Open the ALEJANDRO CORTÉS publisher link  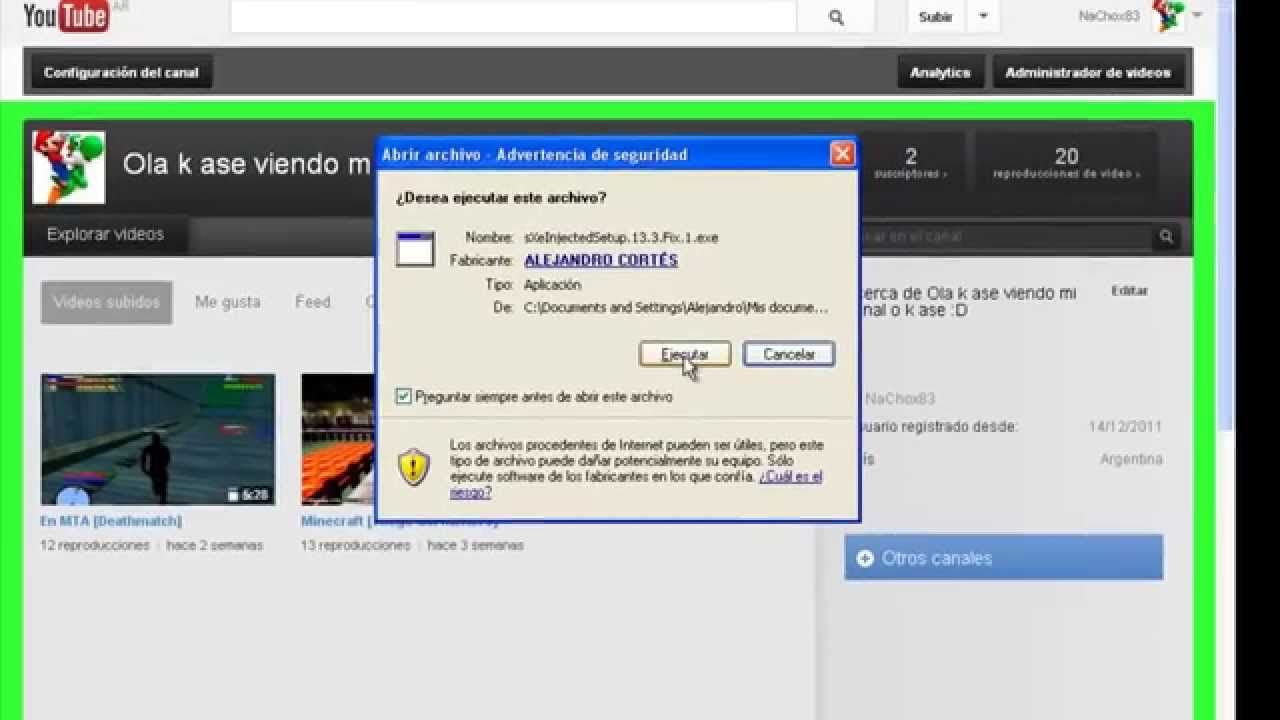[x=601, y=260]
